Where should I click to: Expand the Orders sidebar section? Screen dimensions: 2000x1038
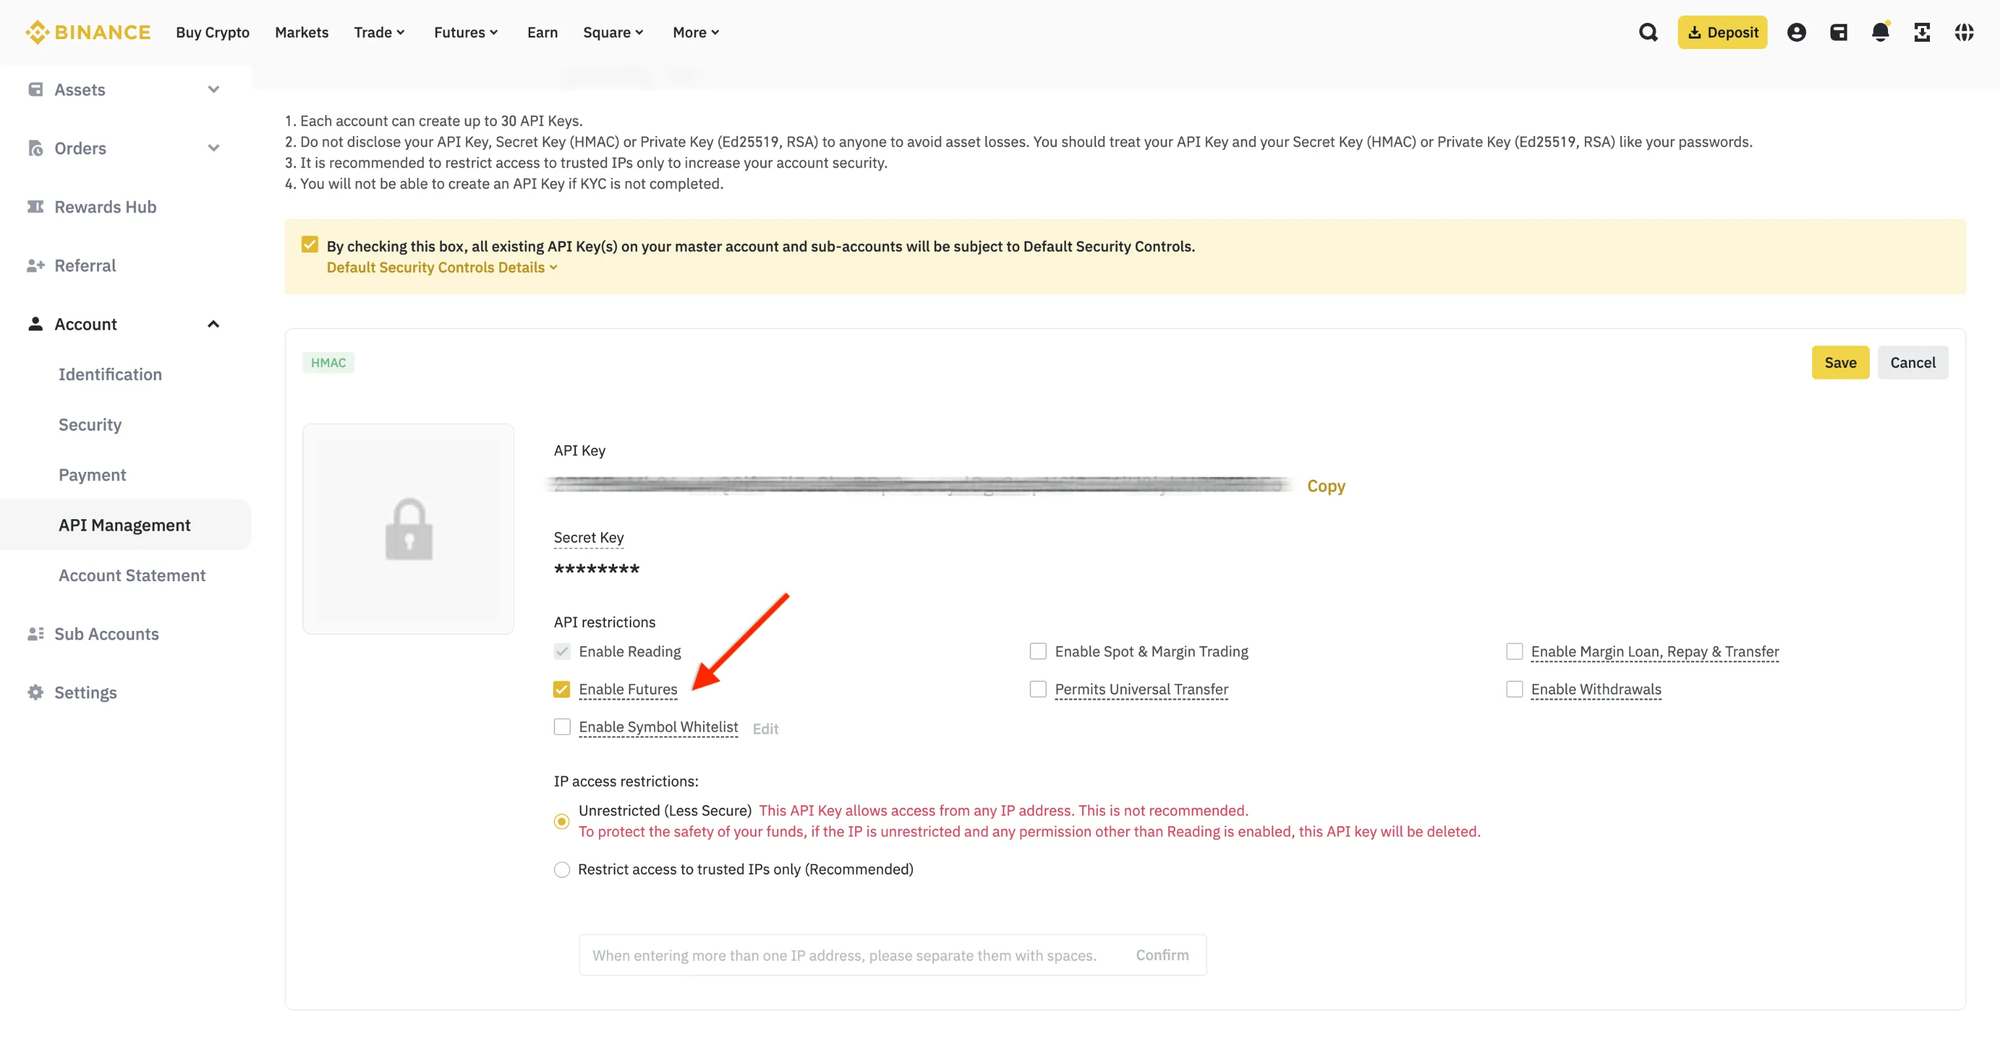pyautogui.click(x=213, y=148)
